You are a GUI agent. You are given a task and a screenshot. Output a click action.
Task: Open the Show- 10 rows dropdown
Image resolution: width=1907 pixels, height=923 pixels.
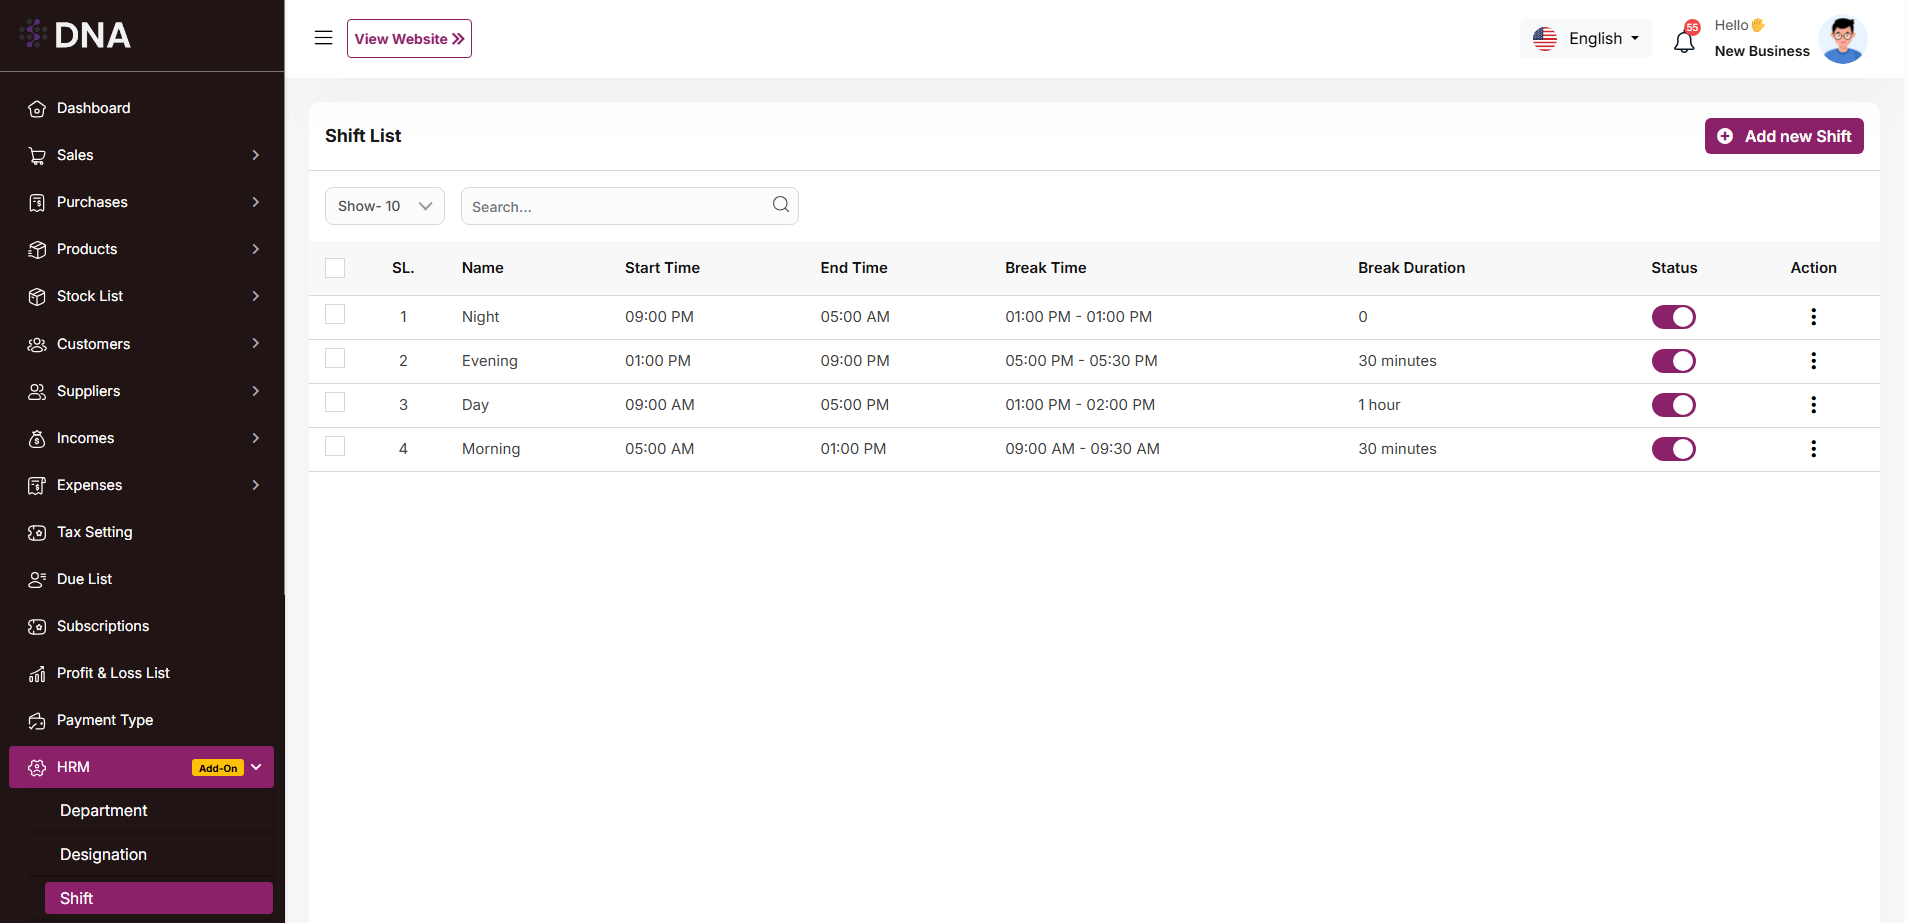pyautogui.click(x=384, y=206)
